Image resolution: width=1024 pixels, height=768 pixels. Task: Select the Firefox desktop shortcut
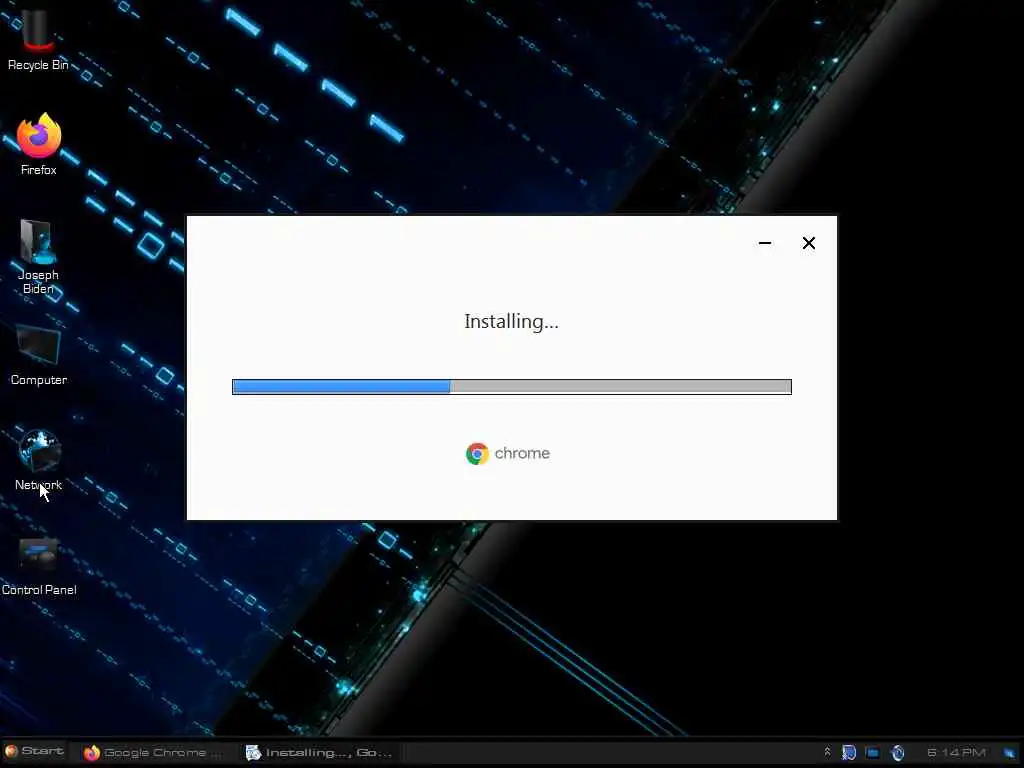click(39, 144)
